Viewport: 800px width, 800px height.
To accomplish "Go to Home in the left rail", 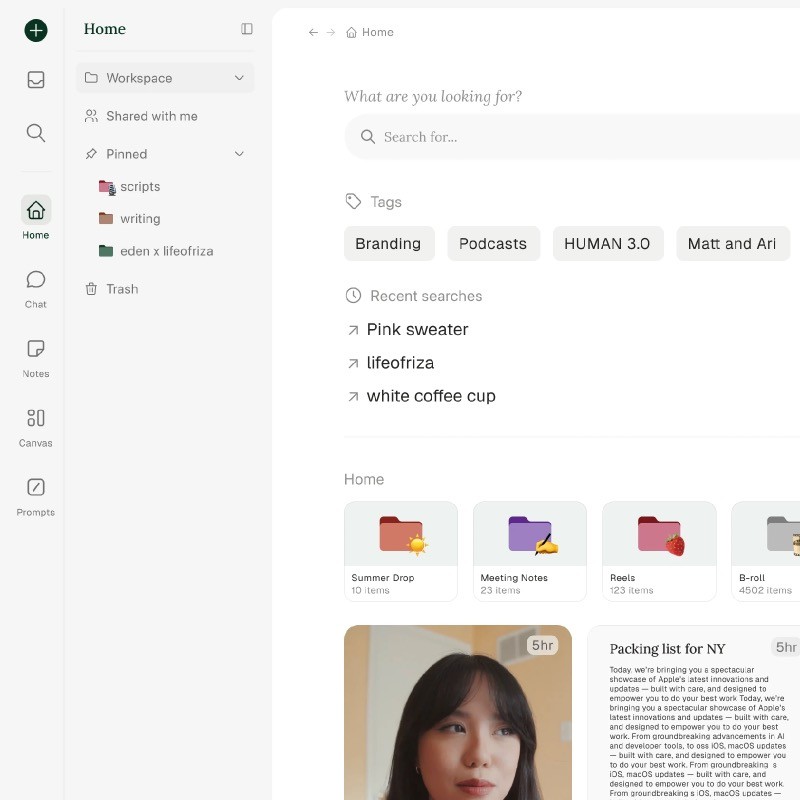I will tap(36, 217).
